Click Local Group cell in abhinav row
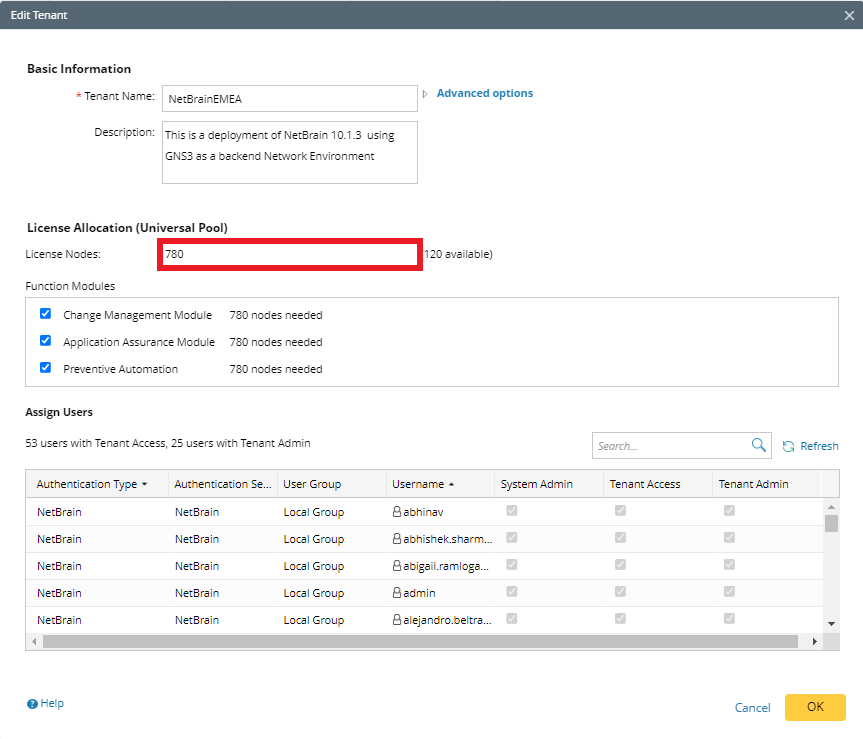863x739 pixels. (314, 512)
